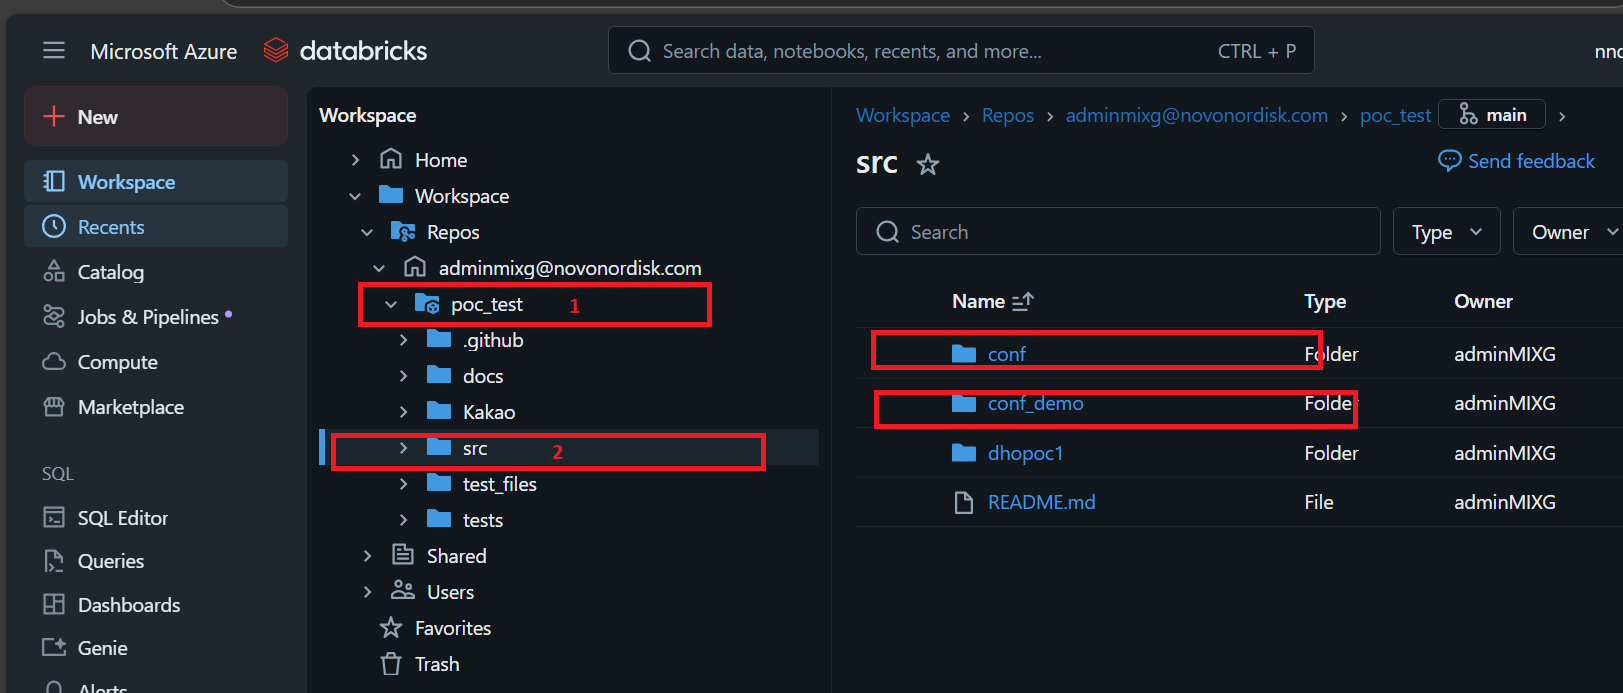Click the Dashboards icon in sidebar

54,604
